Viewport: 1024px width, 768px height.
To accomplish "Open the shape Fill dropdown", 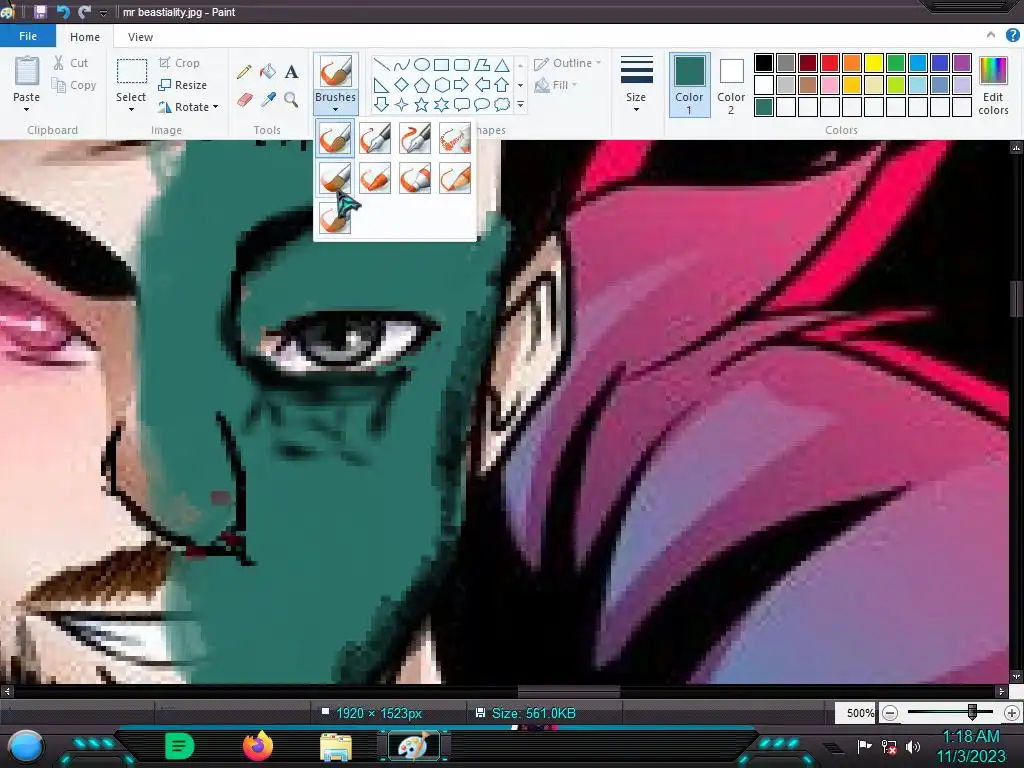I will click(556, 85).
